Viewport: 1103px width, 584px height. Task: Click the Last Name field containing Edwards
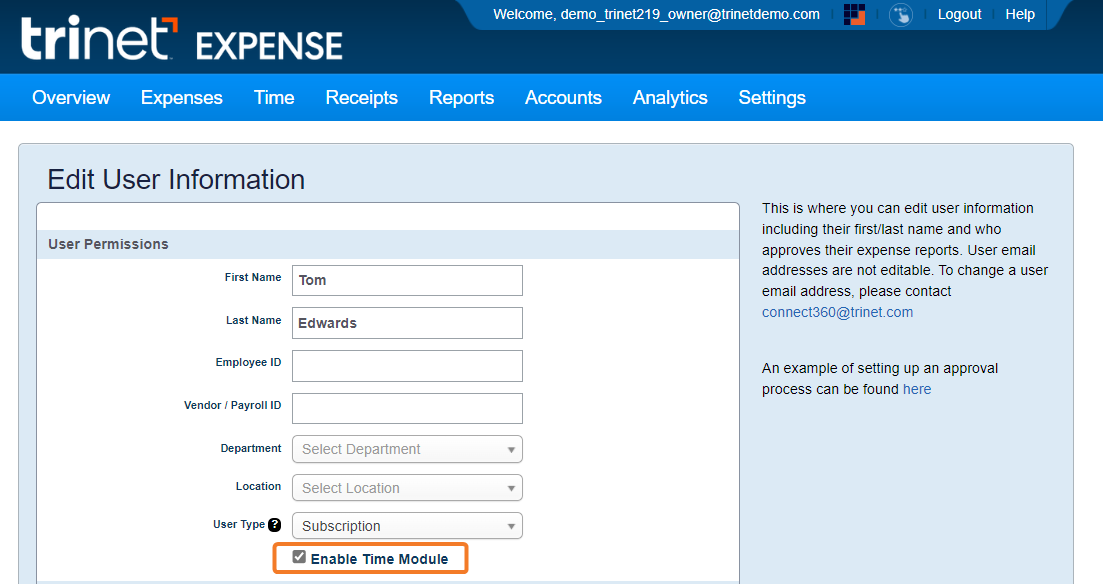point(407,323)
